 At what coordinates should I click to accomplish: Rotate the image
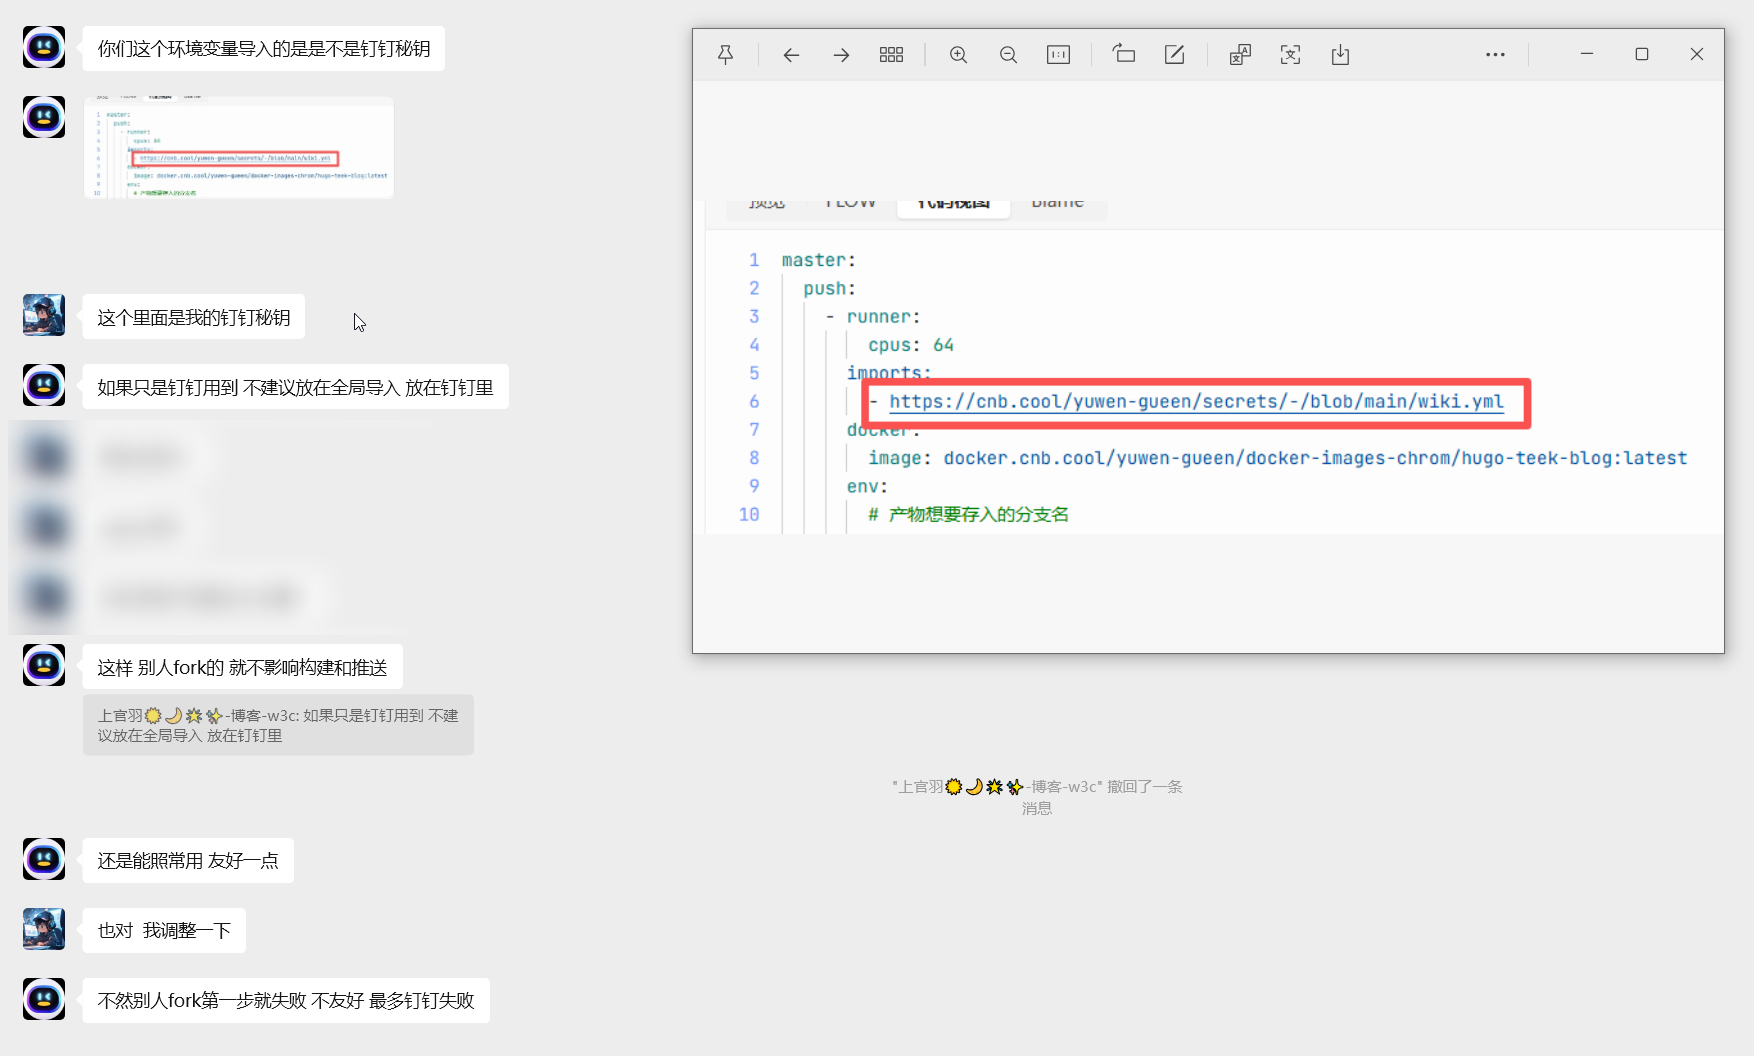[1124, 55]
